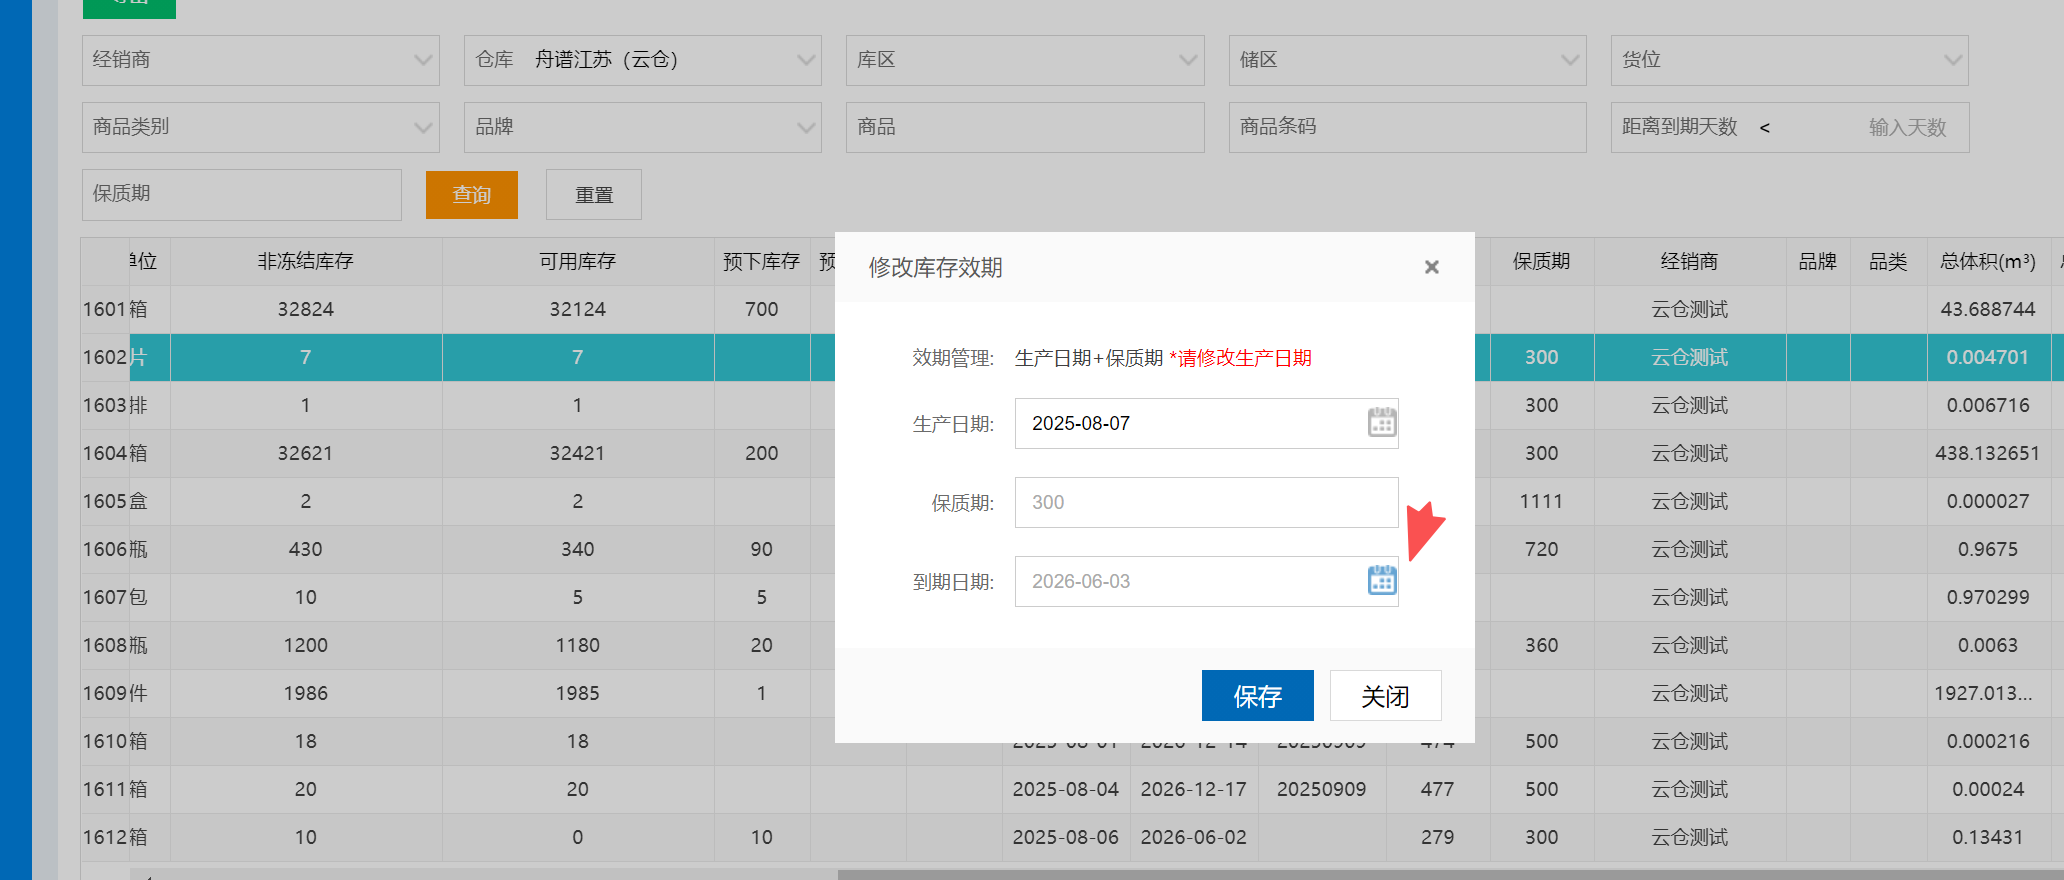The height and width of the screenshot is (880, 2064).
Task: Open the 仓库 dropdown showing 舟谱江苏
Action: (x=642, y=60)
